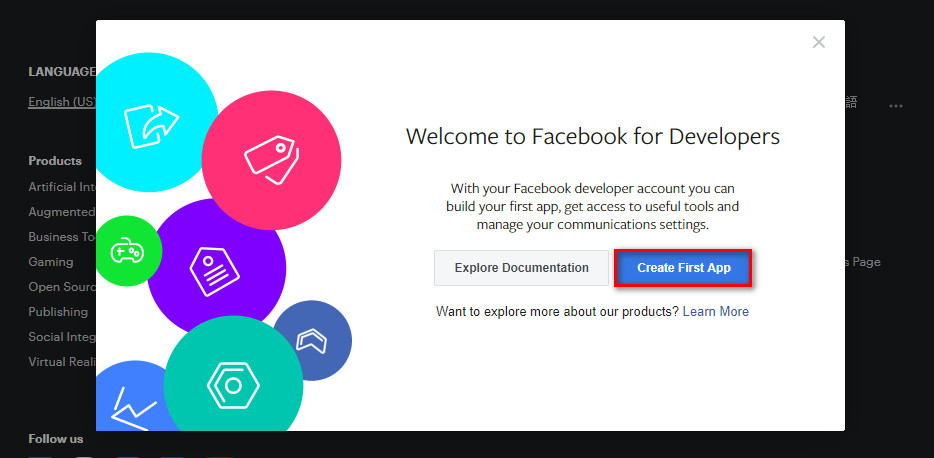Follow the Learn More link

click(x=715, y=311)
